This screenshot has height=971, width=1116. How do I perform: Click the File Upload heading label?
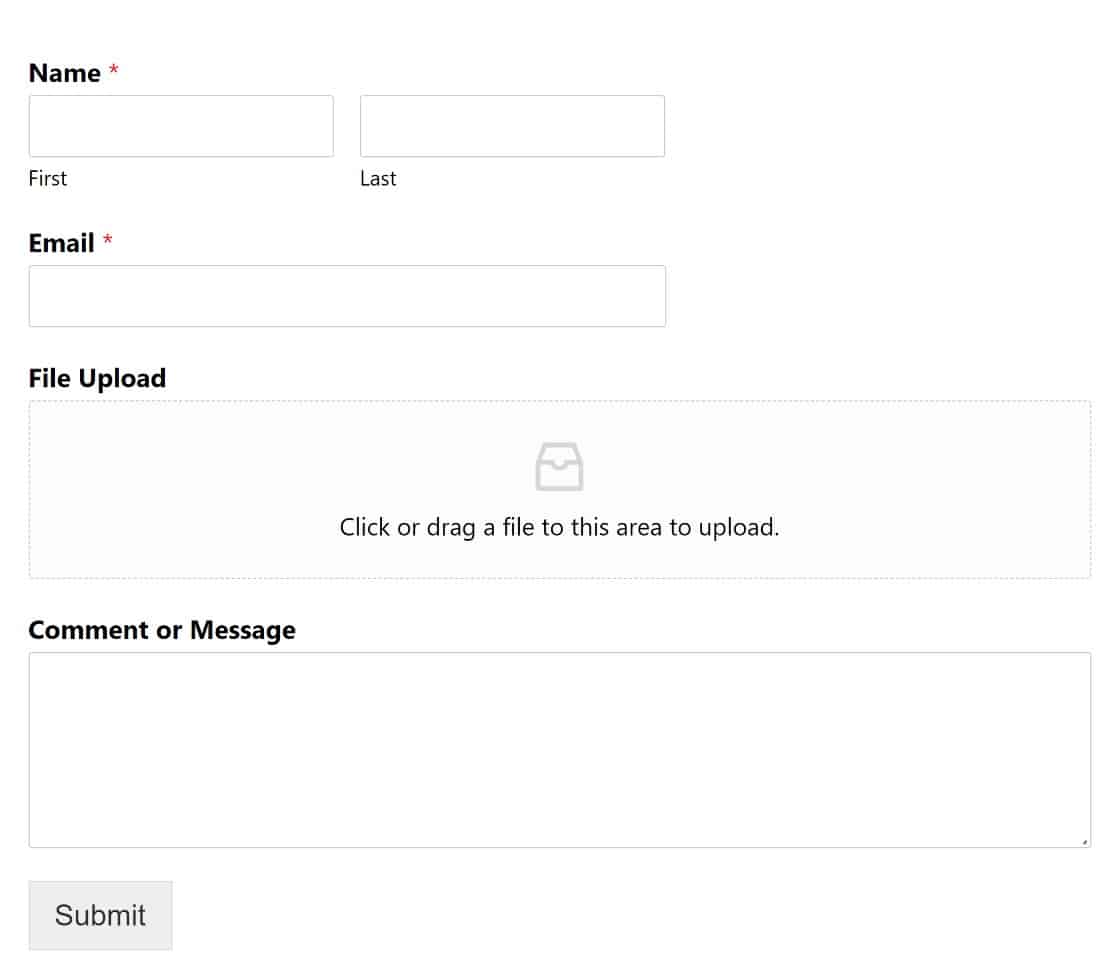click(97, 378)
